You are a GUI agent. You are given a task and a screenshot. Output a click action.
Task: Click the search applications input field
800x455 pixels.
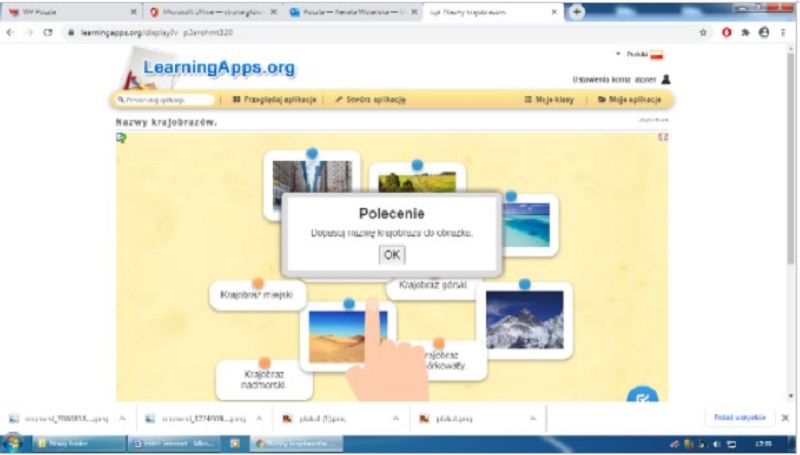(x=165, y=99)
